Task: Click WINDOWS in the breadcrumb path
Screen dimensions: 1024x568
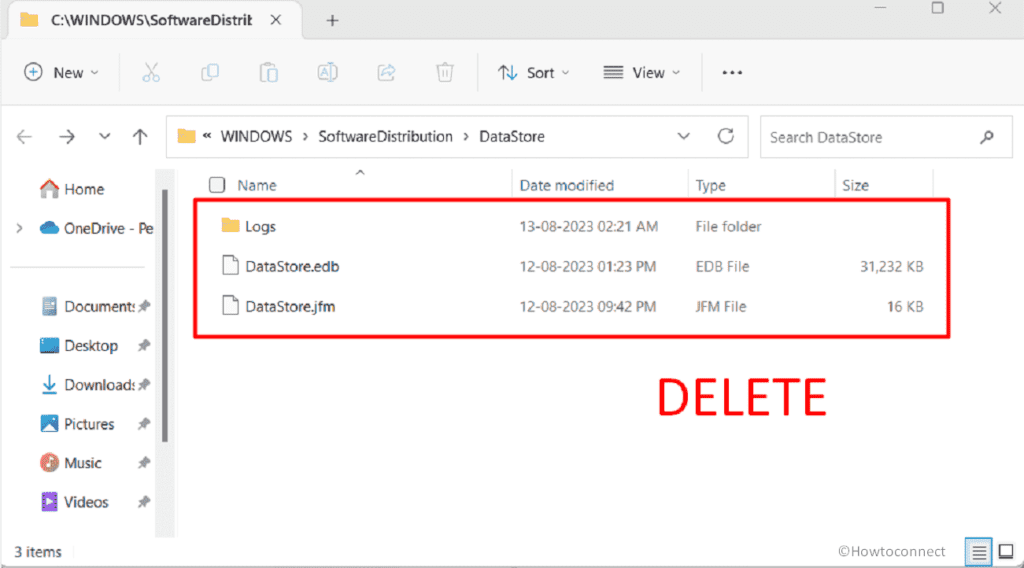Action: pyautogui.click(x=256, y=136)
